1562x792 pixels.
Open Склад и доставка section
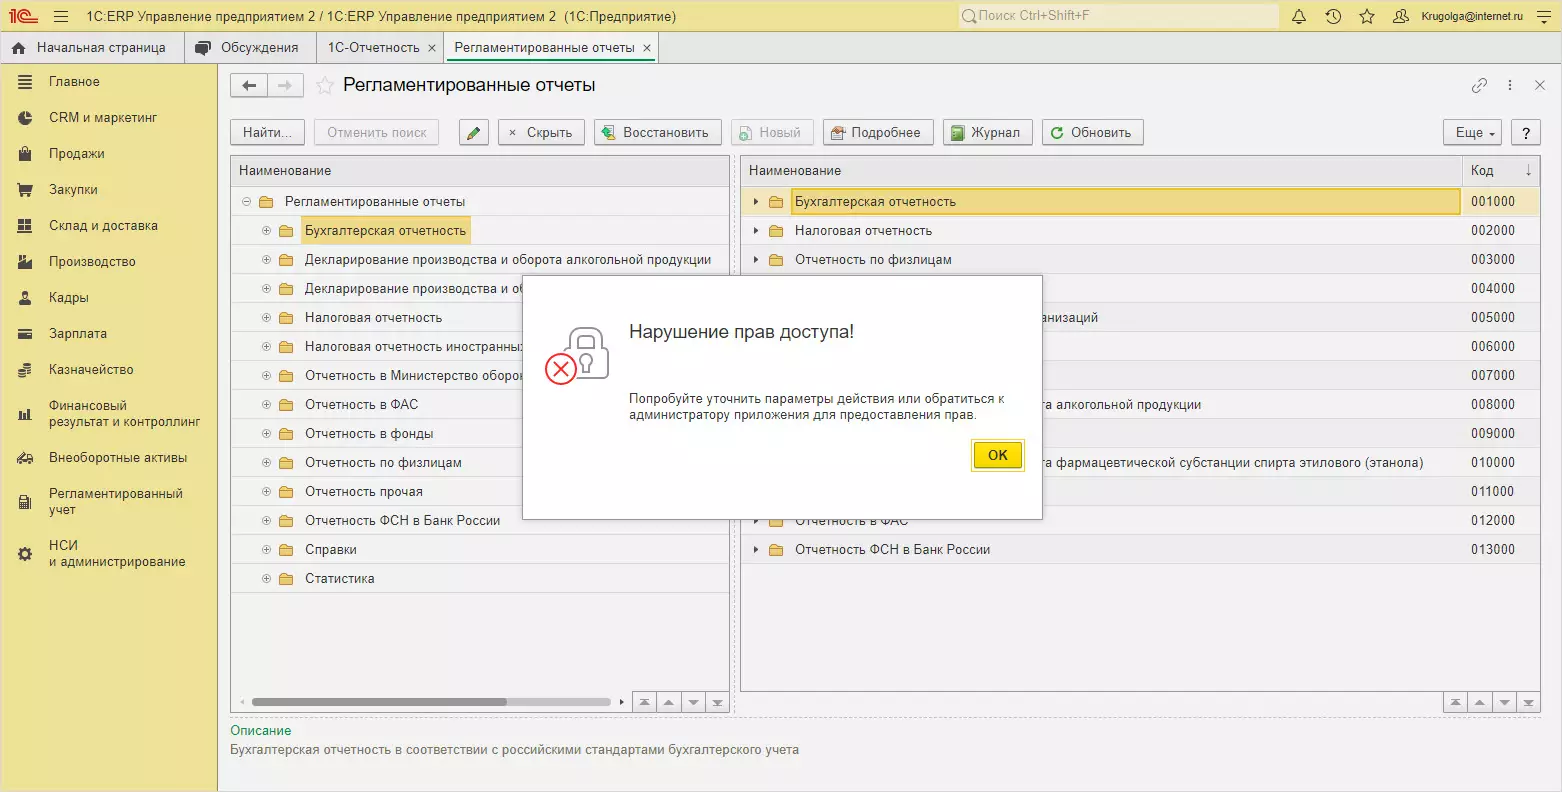[109, 226]
